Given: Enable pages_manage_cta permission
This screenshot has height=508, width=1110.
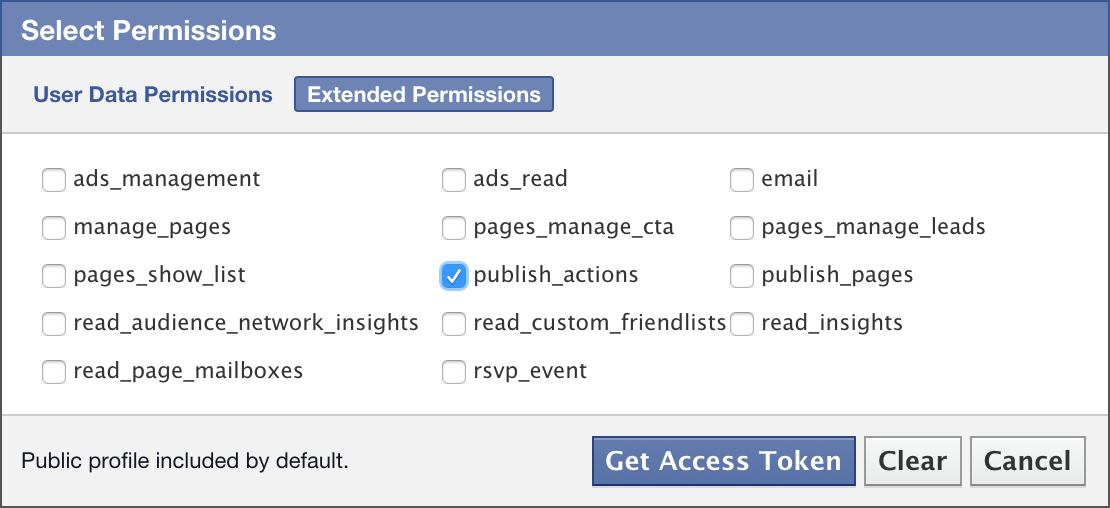Looking at the screenshot, I should (x=454, y=228).
